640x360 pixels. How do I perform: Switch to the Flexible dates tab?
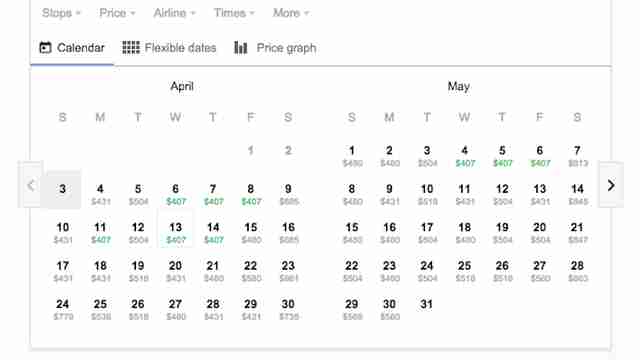[169, 48]
